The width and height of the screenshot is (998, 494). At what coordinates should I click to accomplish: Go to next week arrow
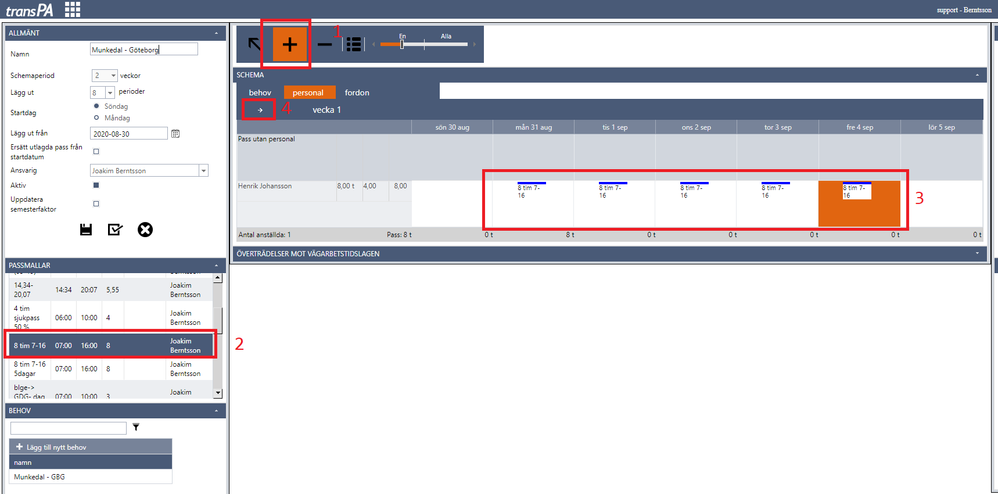(x=260, y=109)
